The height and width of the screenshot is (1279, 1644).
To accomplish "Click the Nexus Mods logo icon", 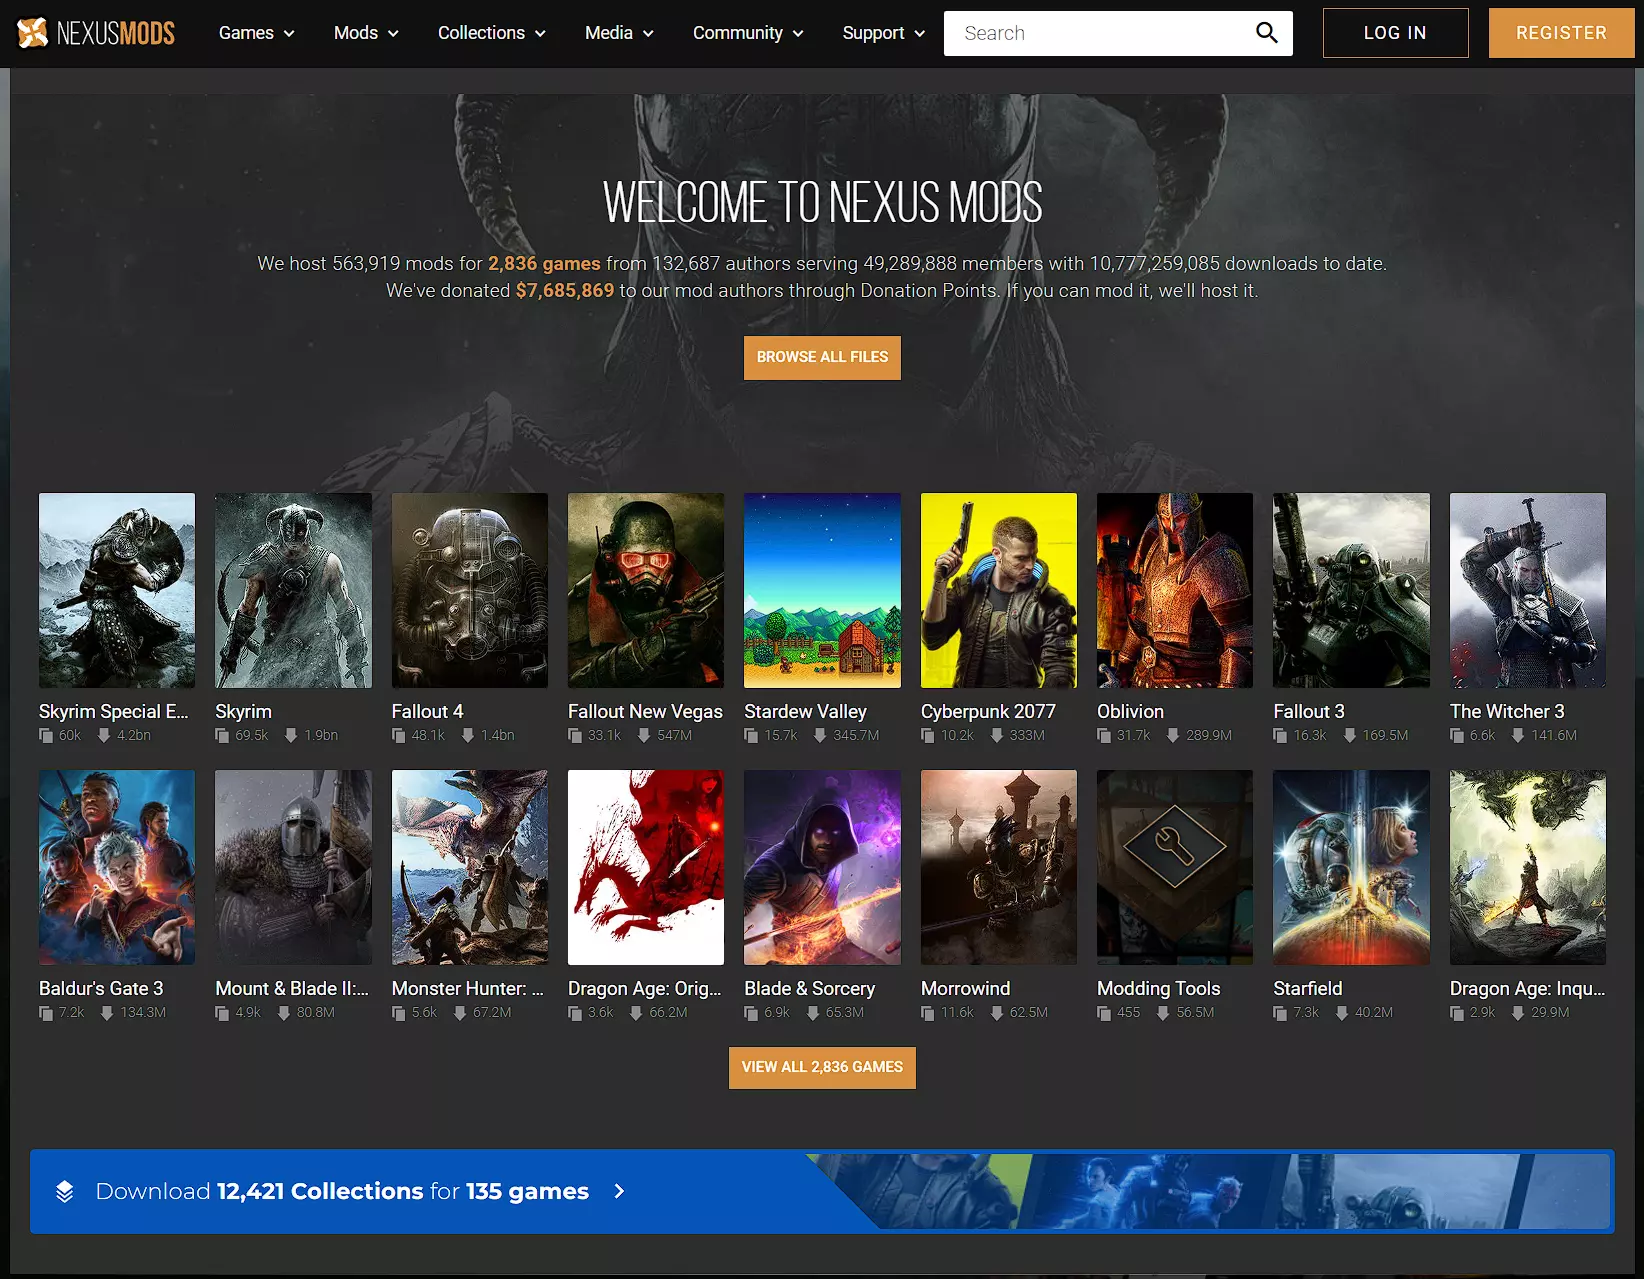I will 33,33.
